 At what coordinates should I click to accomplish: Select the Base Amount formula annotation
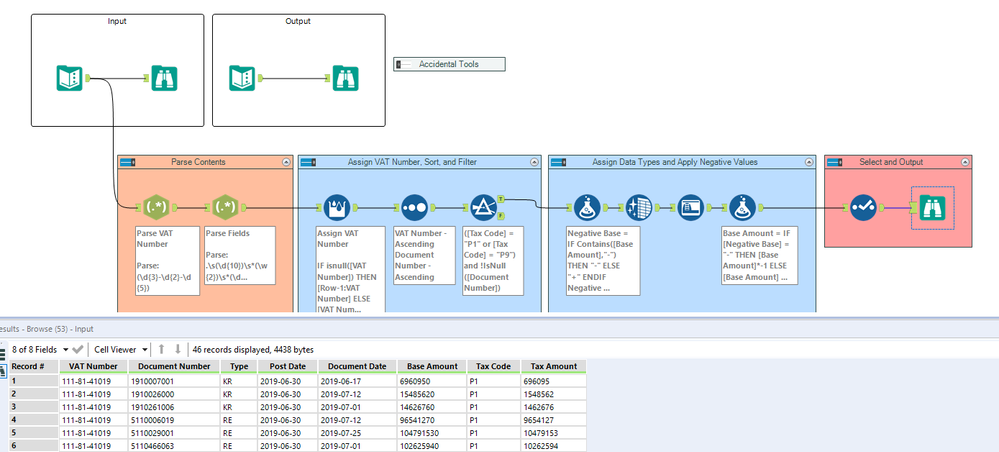tap(759, 255)
